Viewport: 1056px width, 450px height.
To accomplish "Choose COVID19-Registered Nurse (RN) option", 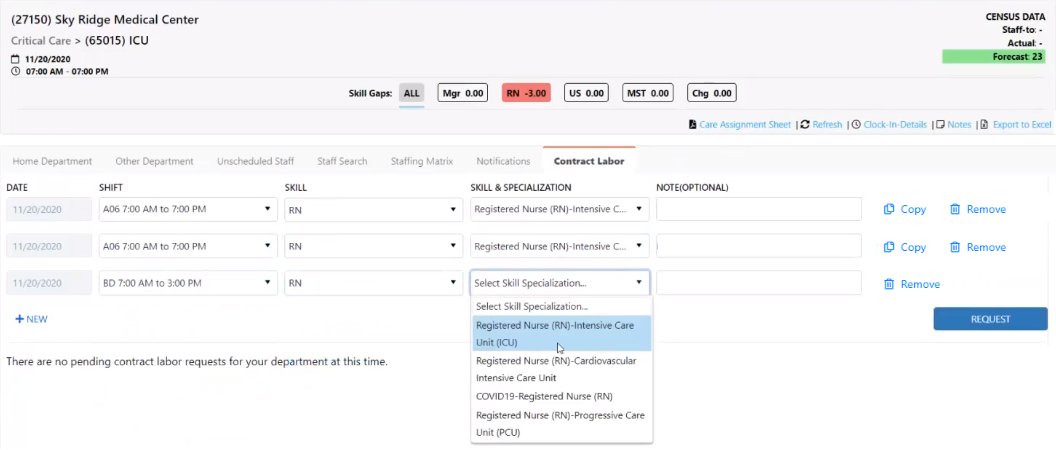I will pyautogui.click(x=544, y=396).
